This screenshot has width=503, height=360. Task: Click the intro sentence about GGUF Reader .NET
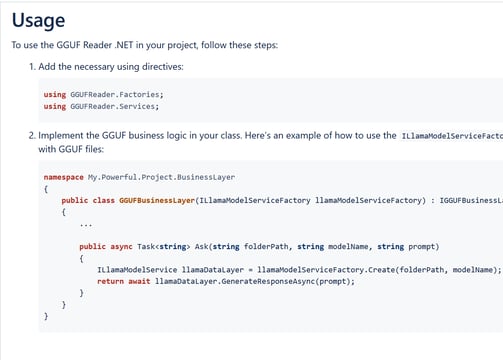coord(145,45)
